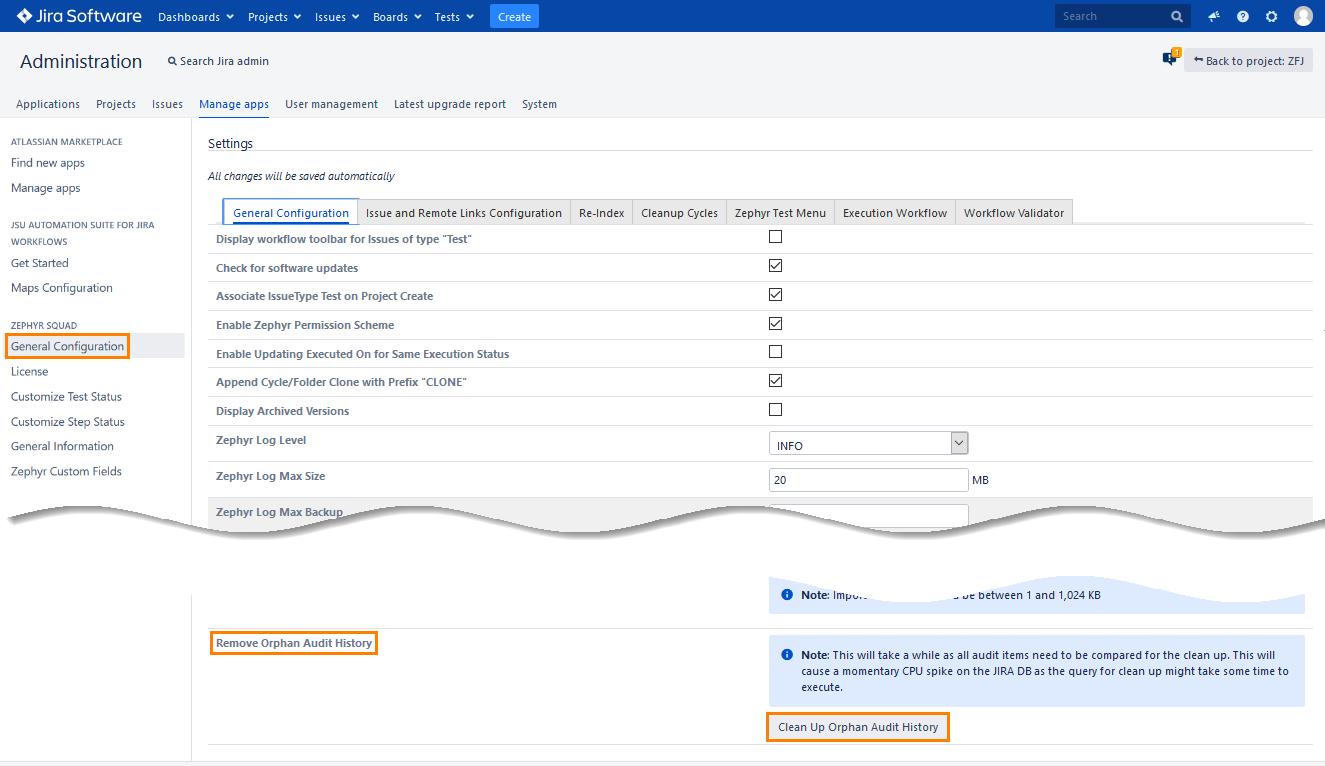Viewport: 1325px width, 766px height.
Task: Click the Create button
Action: 514,16
